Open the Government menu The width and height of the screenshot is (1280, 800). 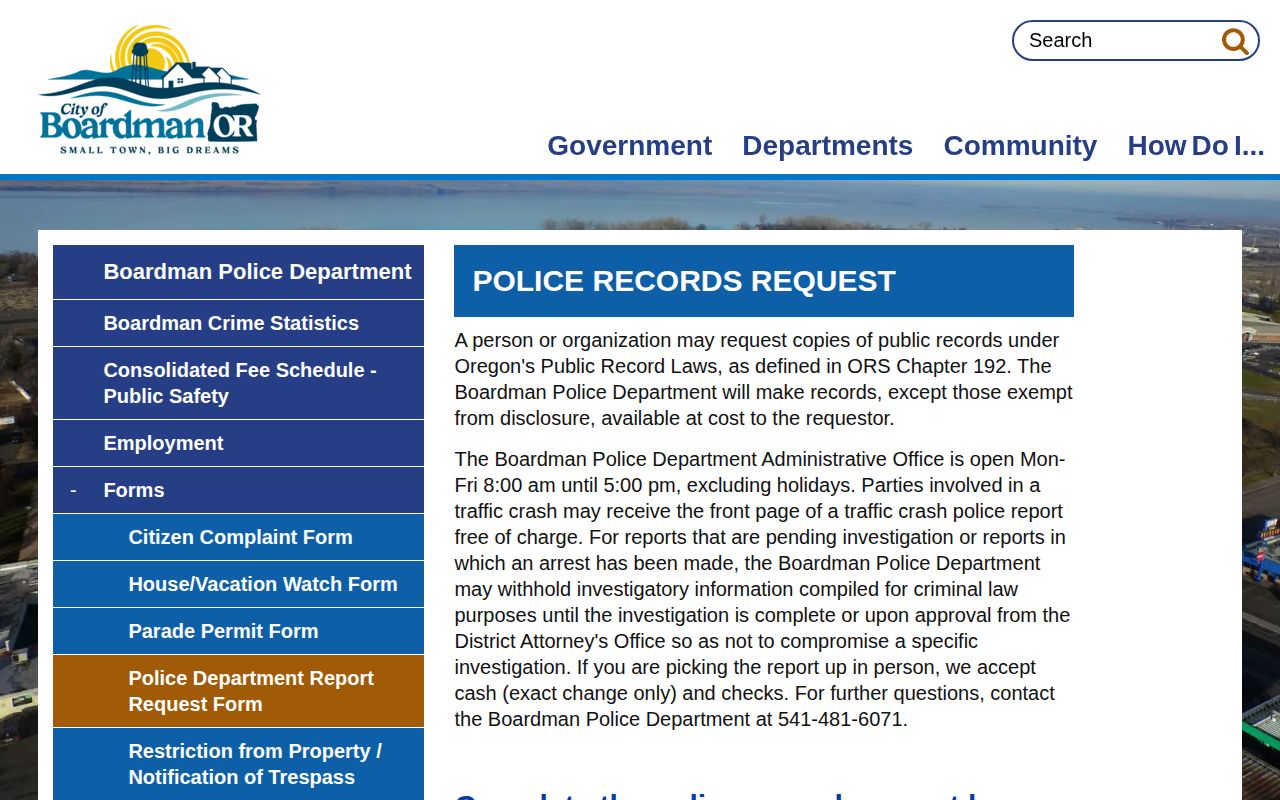tap(629, 146)
